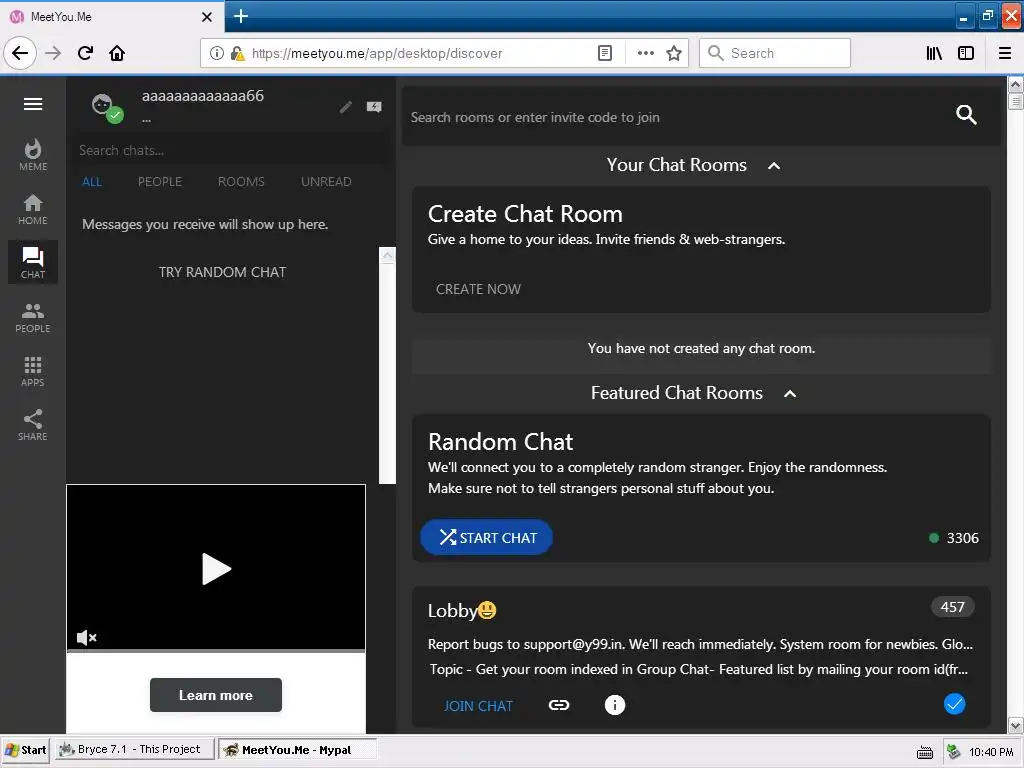The height and width of the screenshot is (768, 1024).
Task: Open the PEOPLE sidebar section
Action: 33,318
